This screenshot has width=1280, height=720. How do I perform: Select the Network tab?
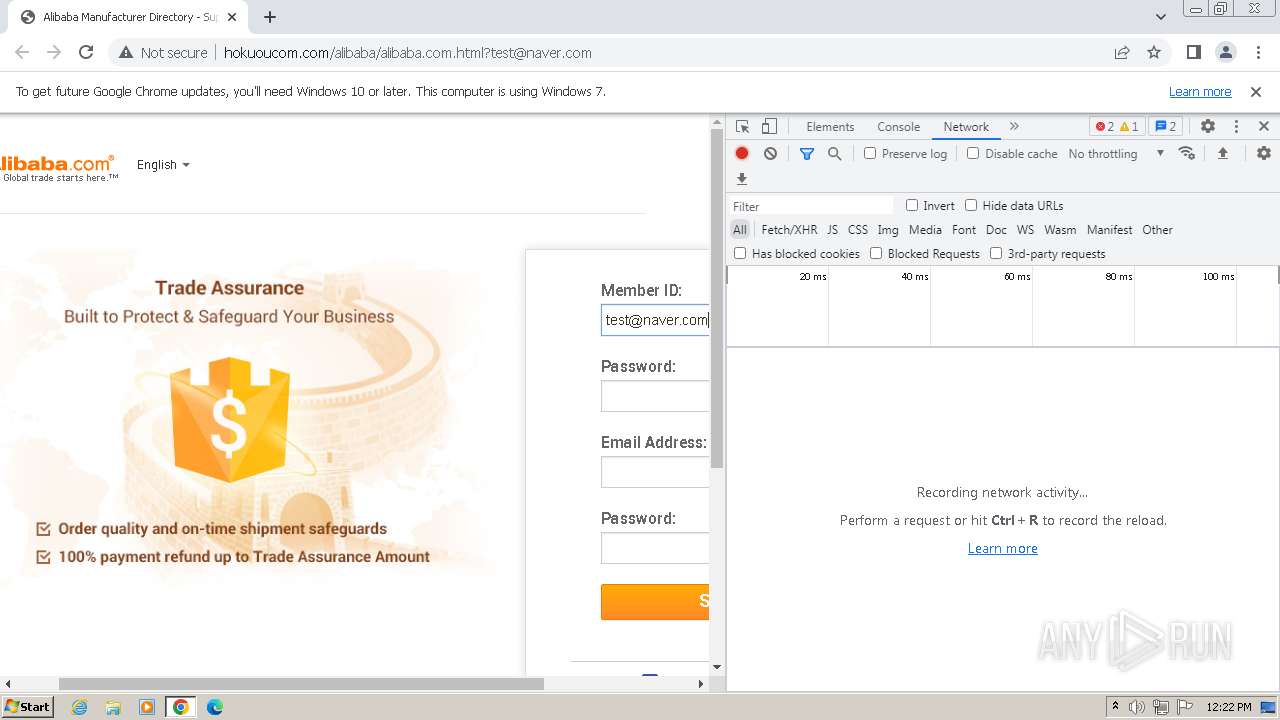(966, 127)
